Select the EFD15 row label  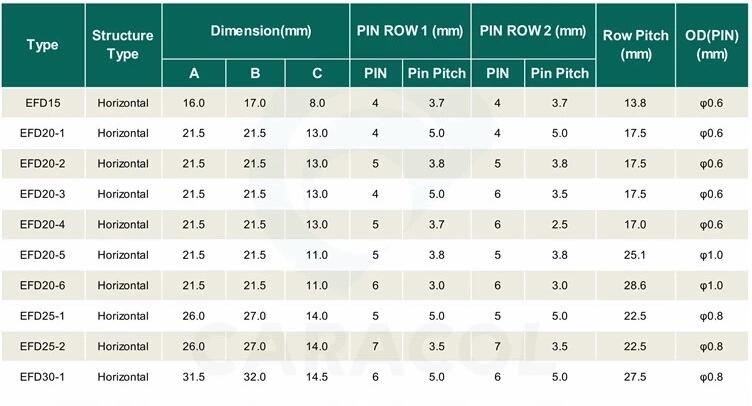pyautogui.click(x=43, y=103)
